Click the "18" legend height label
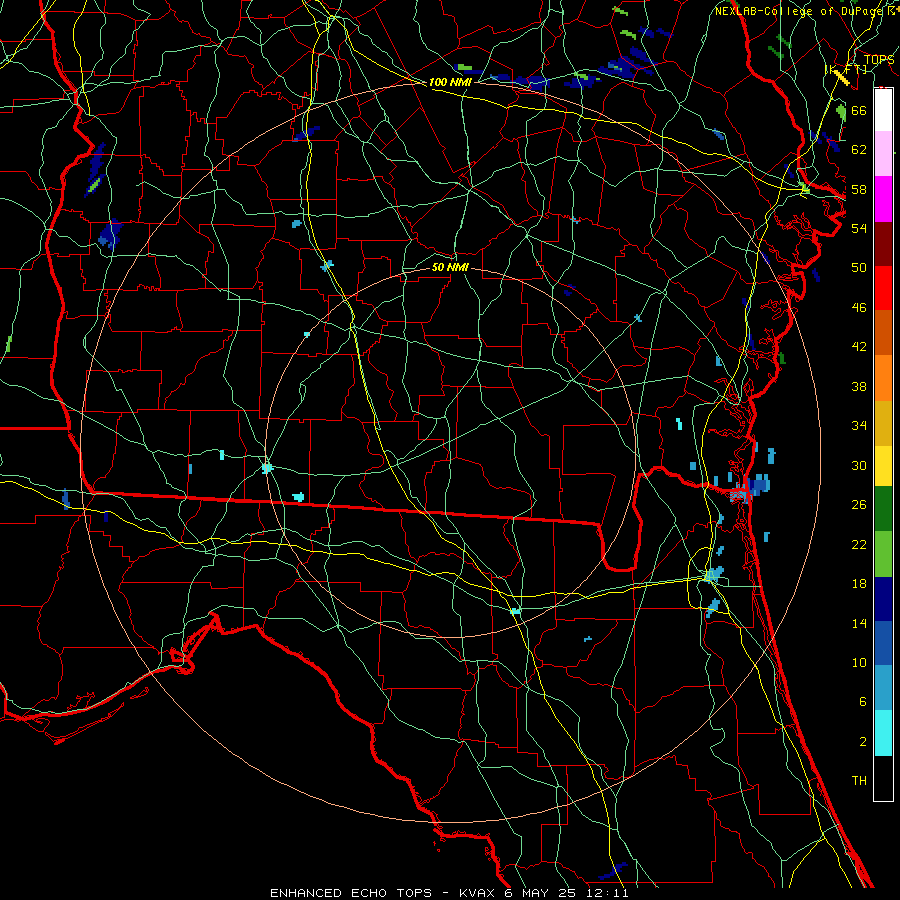This screenshot has width=900, height=900. 859,584
